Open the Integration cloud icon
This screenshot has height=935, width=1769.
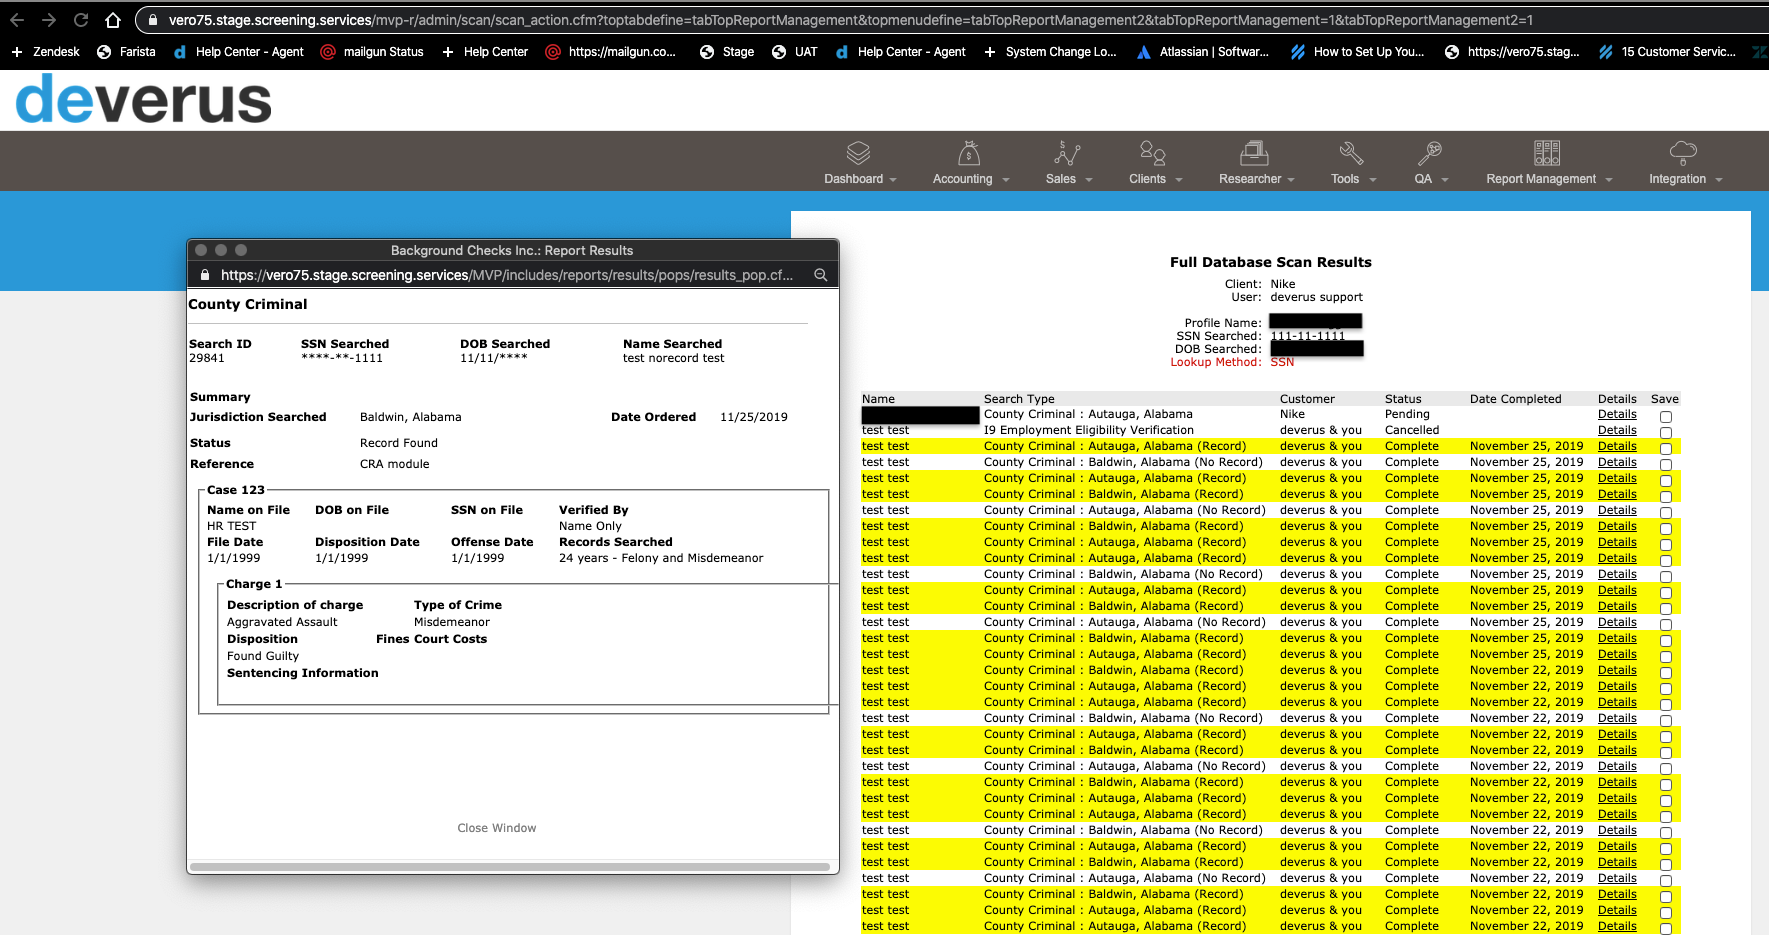(x=1683, y=153)
